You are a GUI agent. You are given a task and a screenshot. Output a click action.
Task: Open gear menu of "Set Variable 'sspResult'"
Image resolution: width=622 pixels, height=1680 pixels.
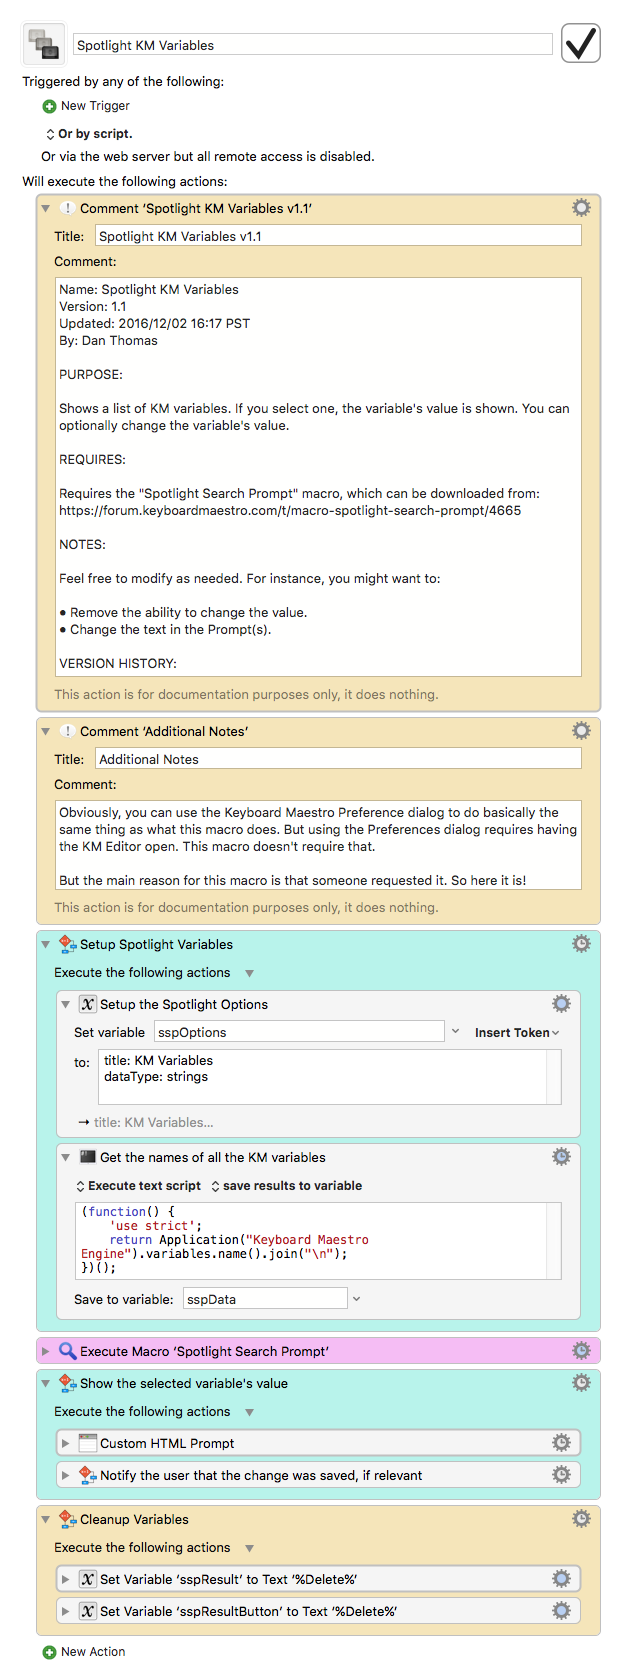pyautogui.click(x=561, y=1579)
